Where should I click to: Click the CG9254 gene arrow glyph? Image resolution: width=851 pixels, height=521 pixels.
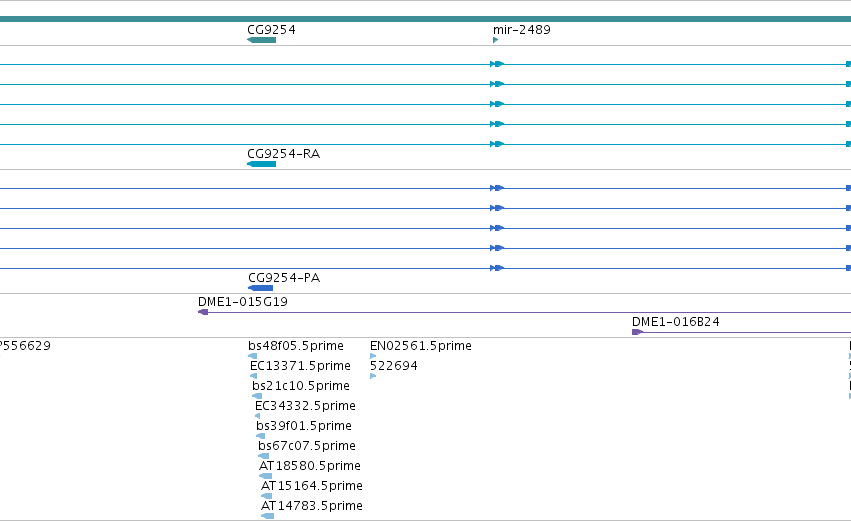(262, 40)
